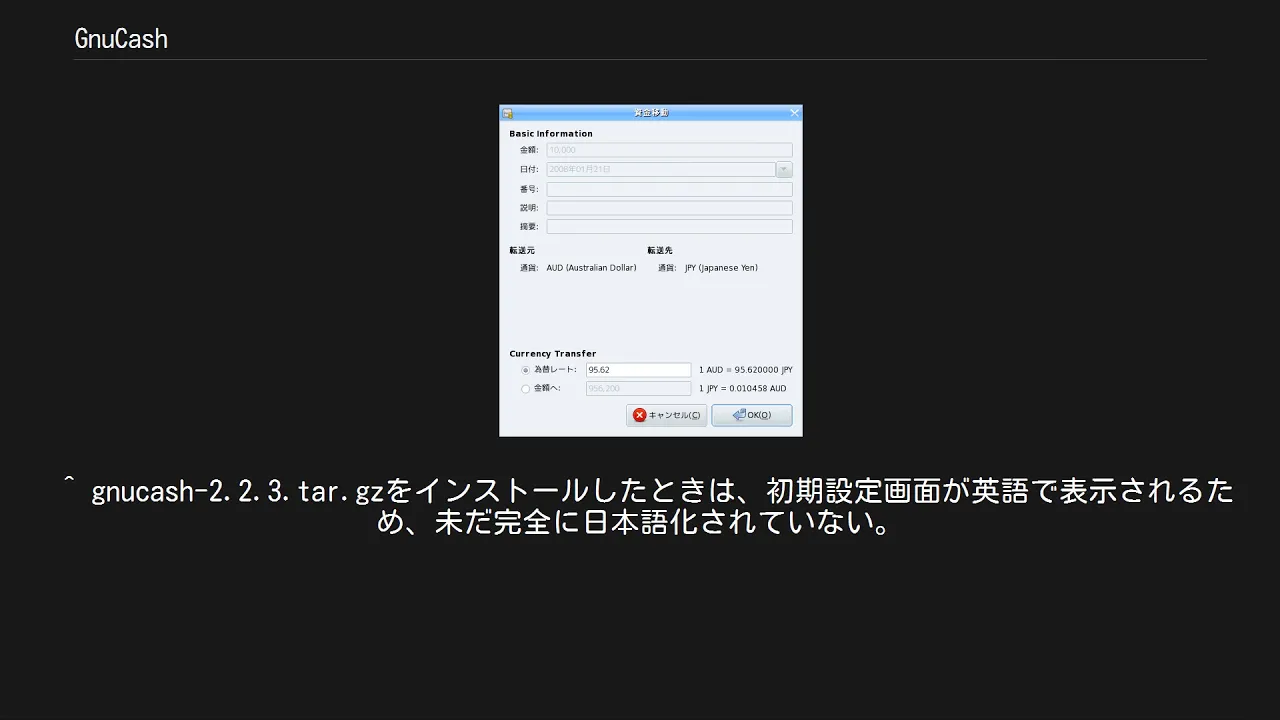Click the Currency Transfer heading

point(552,354)
